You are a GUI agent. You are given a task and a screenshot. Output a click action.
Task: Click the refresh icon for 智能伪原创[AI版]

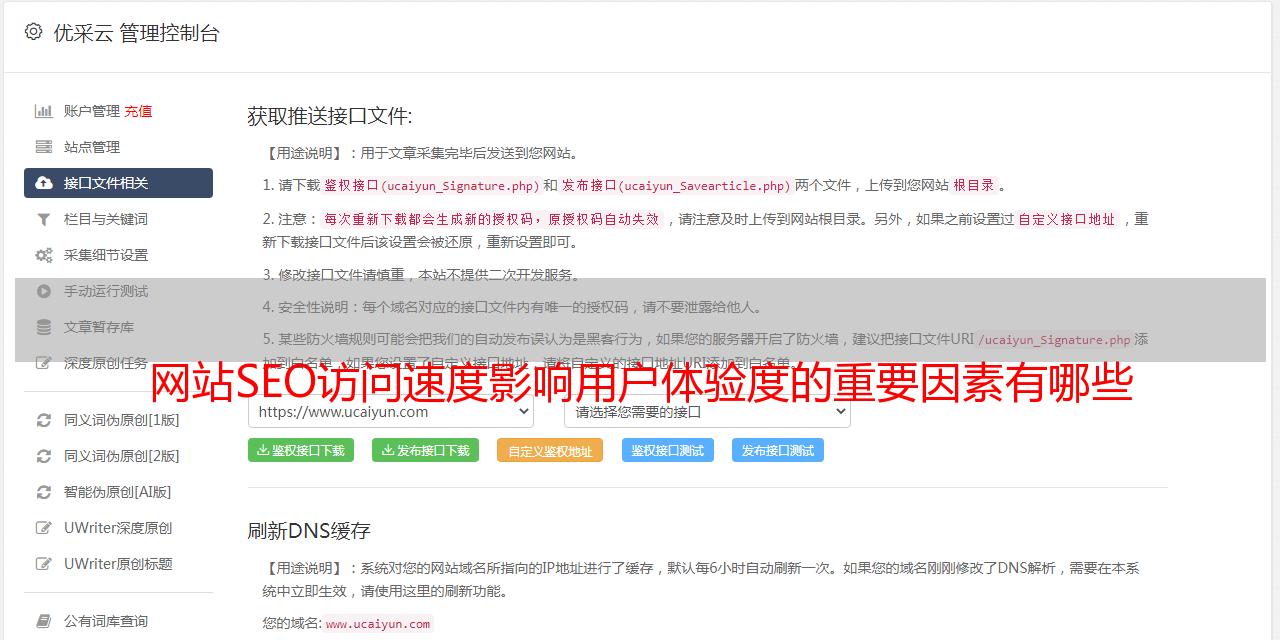[x=44, y=492]
